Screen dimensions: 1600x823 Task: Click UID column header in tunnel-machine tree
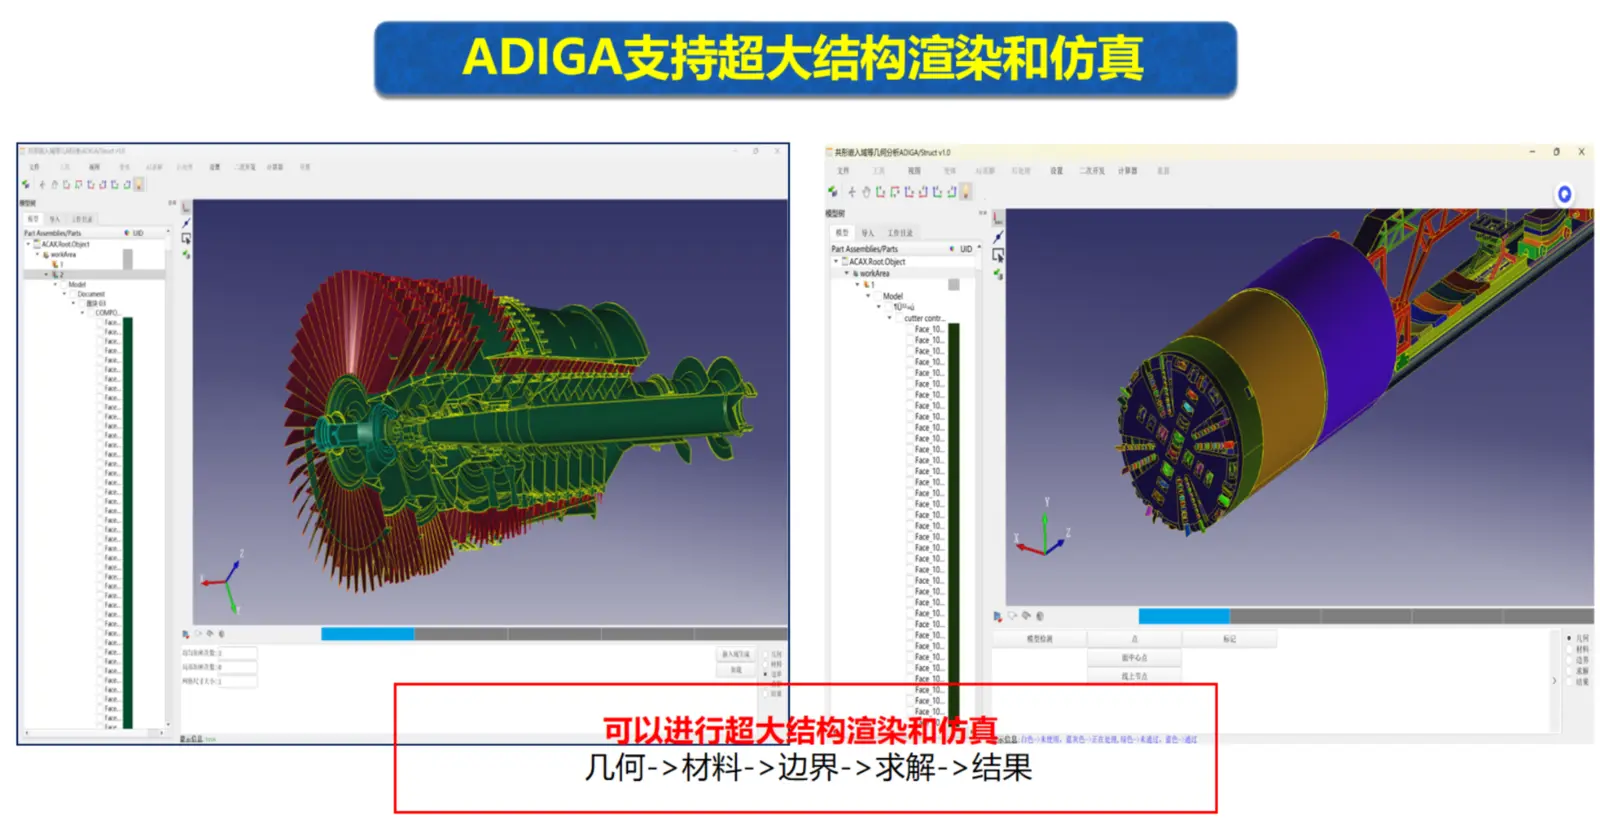point(966,249)
